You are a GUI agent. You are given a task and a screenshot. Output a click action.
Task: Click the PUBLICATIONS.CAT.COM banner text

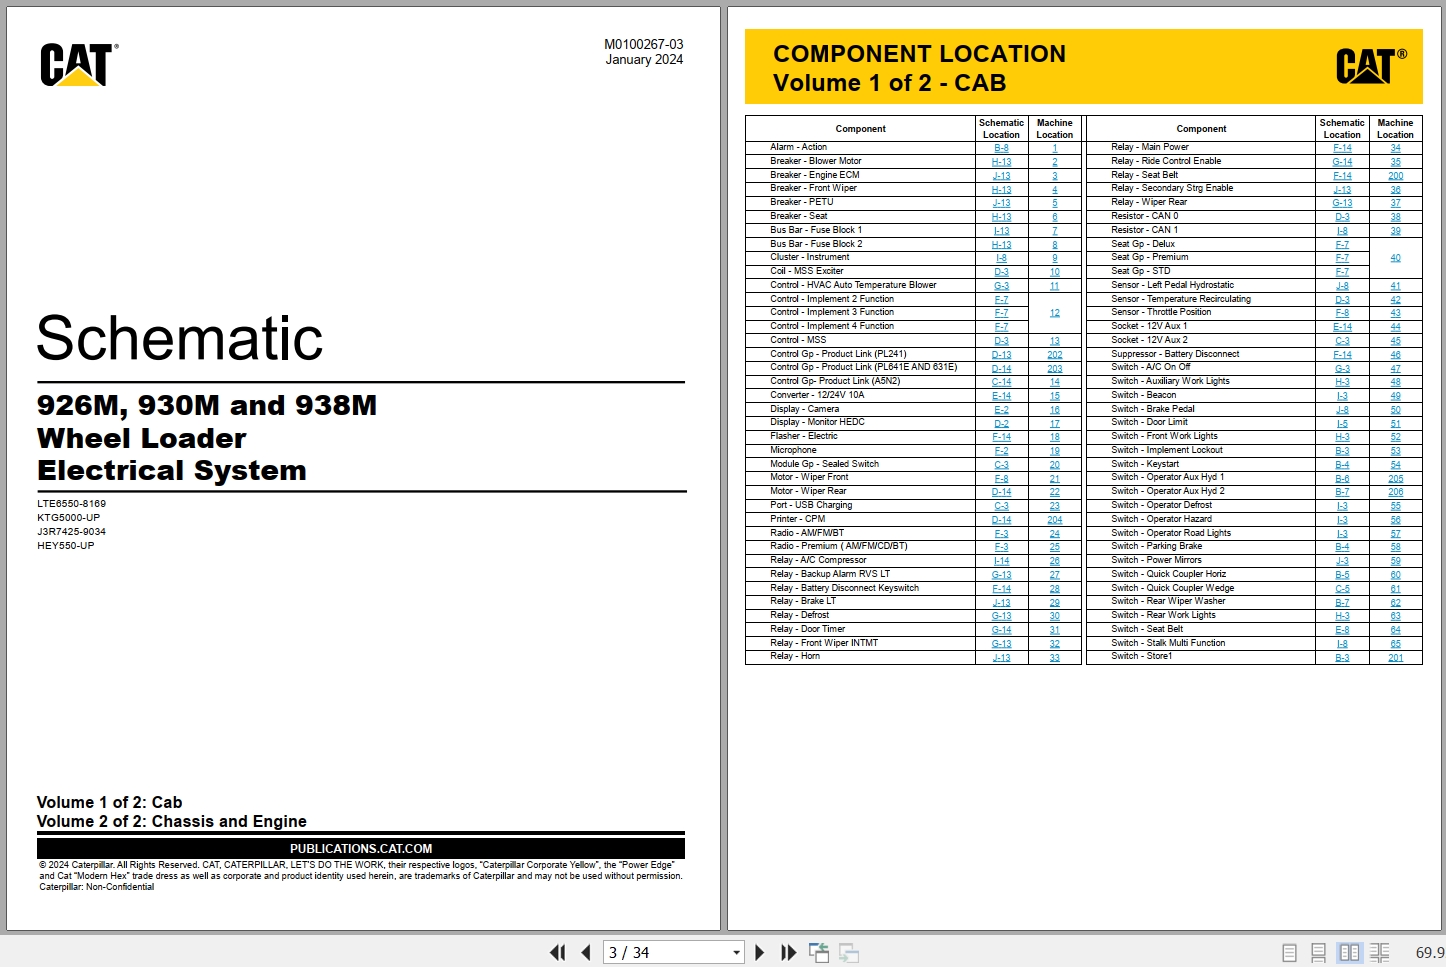click(x=361, y=848)
